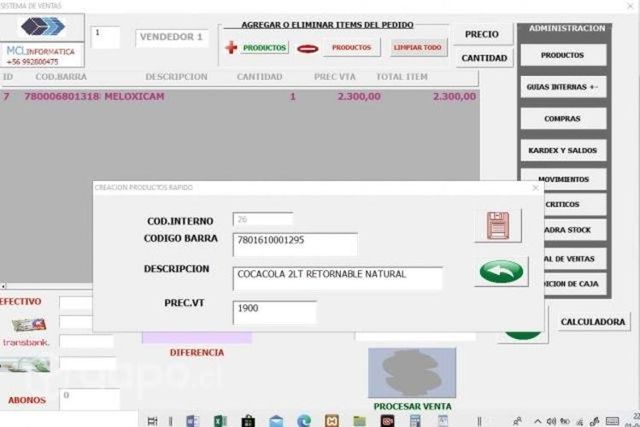Click the red minus remove-products icon
Image resolution: width=640 pixels, height=427 pixels.
click(308, 49)
